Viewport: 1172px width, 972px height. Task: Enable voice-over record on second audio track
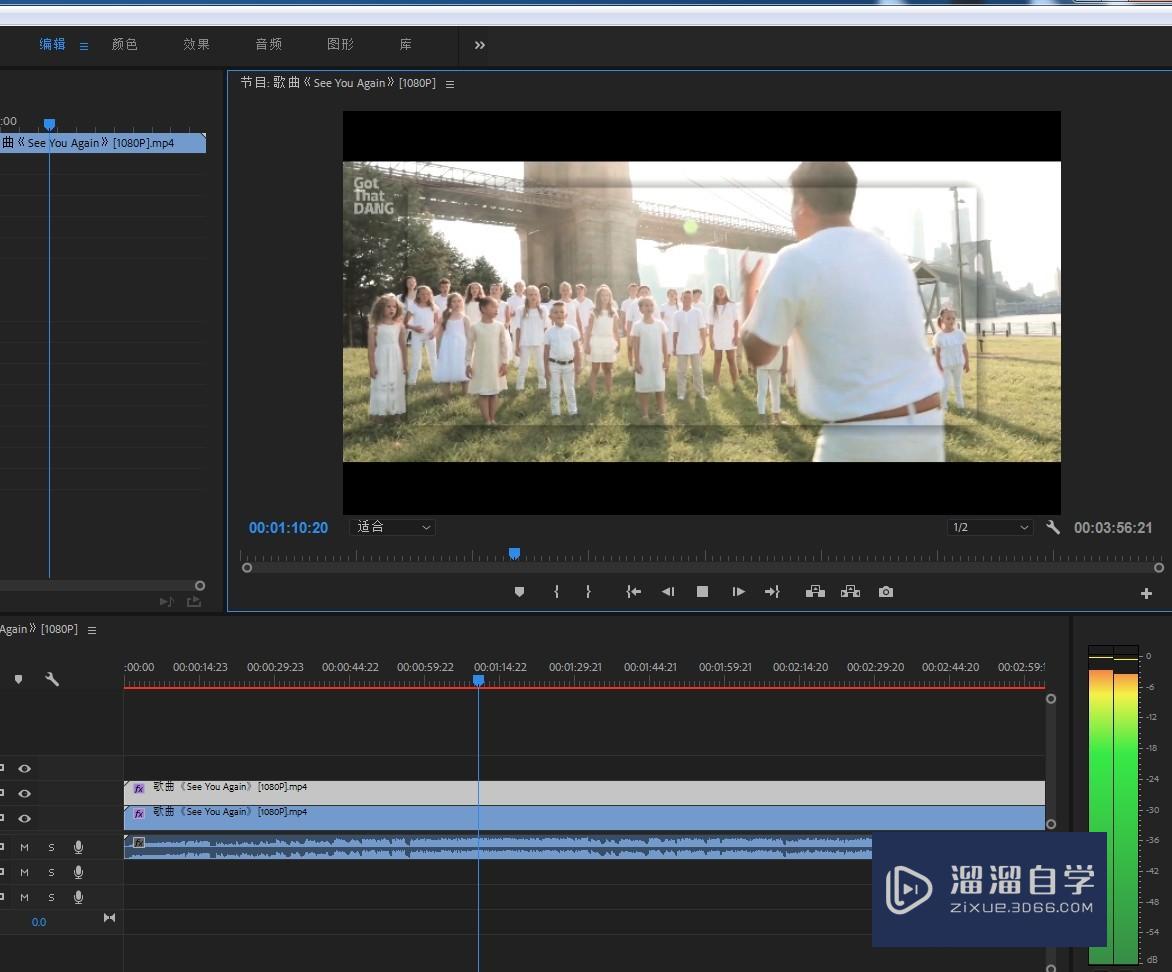(78, 872)
